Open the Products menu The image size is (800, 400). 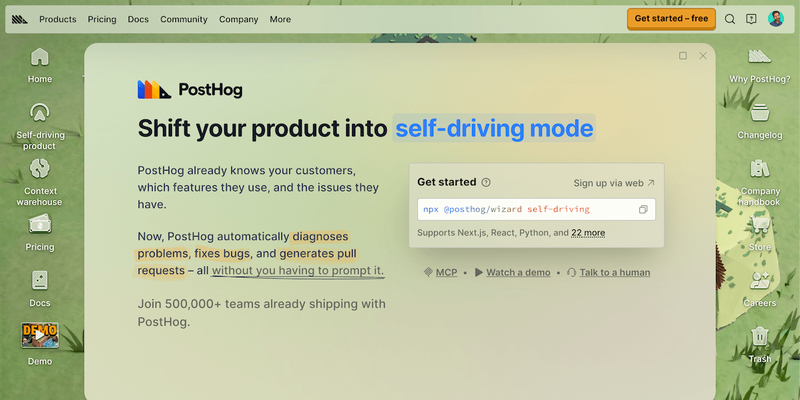pos(58,19)
